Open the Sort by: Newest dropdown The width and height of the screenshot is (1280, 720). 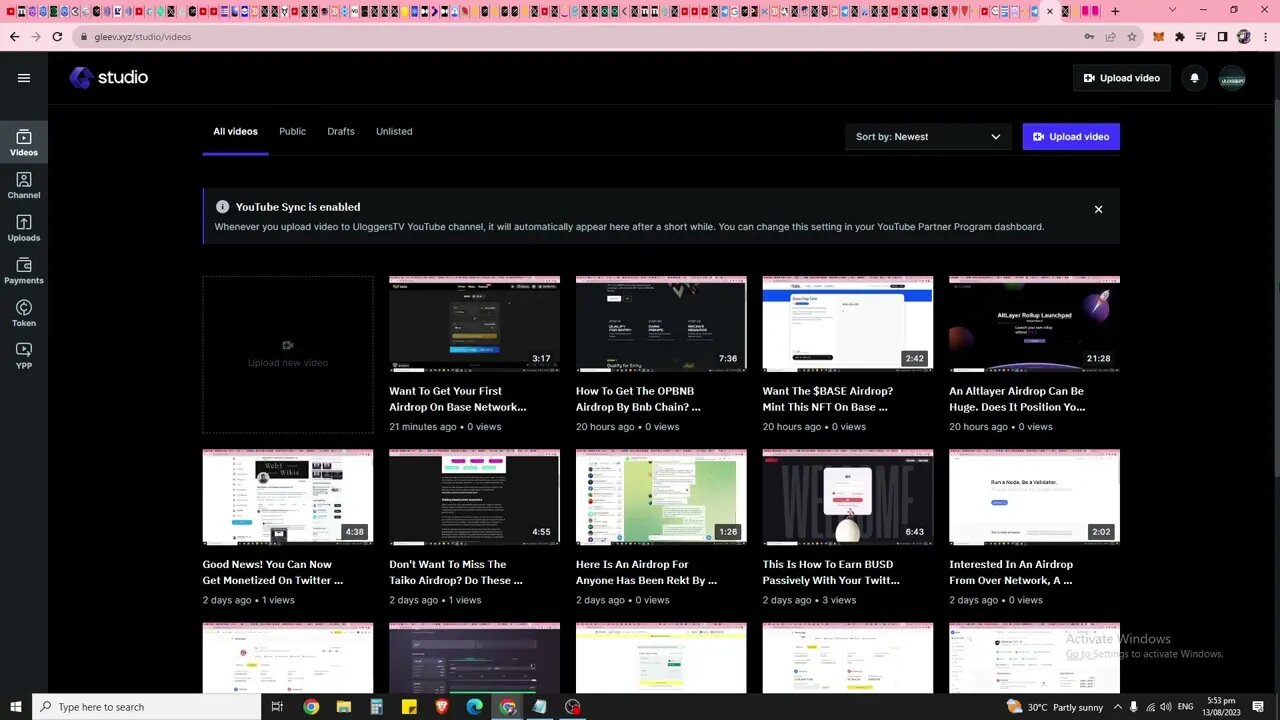[927, 137]
